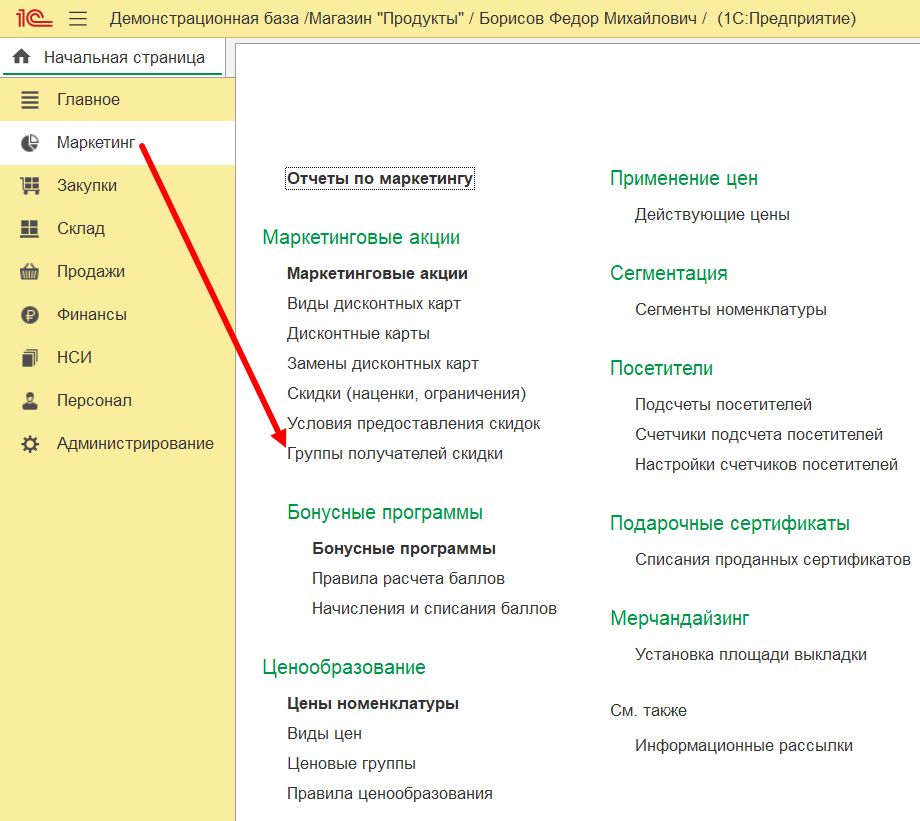Click the Склад warehouse grid icon
Image resolution: width=920 pixels, height=821 pixels.
pos(30,229)
